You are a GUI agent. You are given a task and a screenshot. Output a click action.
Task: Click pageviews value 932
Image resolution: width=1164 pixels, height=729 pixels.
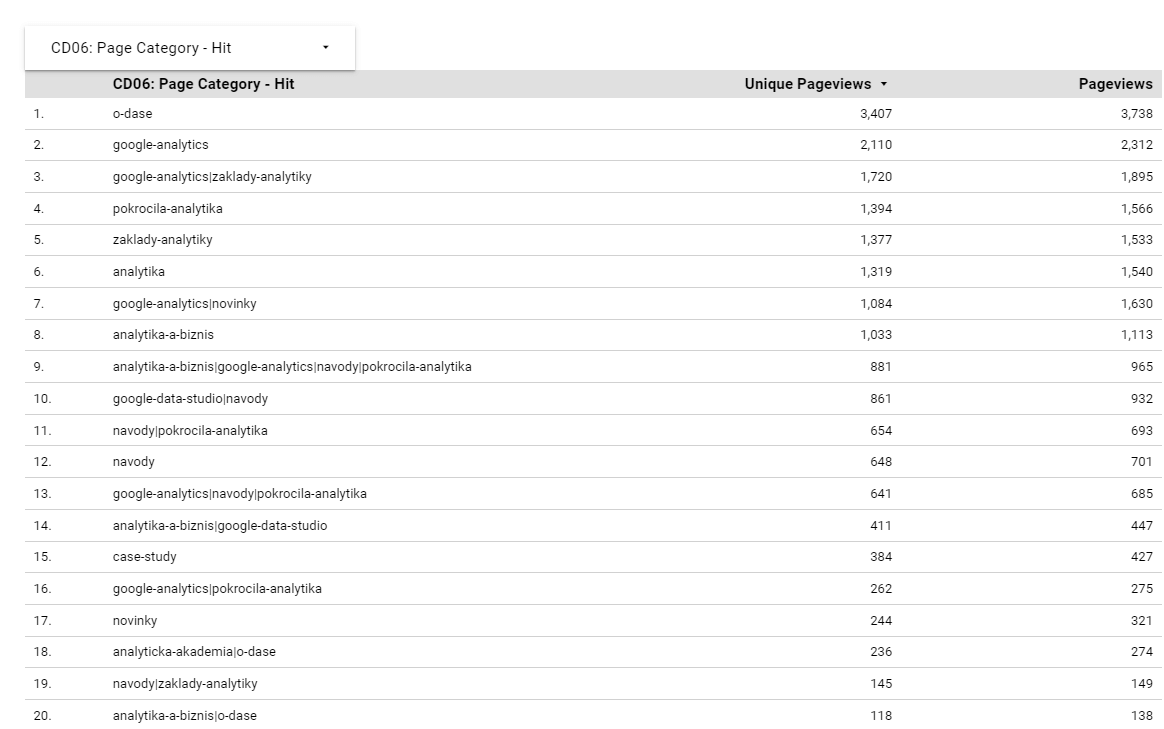pyautogui.click(x=1142, y=399)
